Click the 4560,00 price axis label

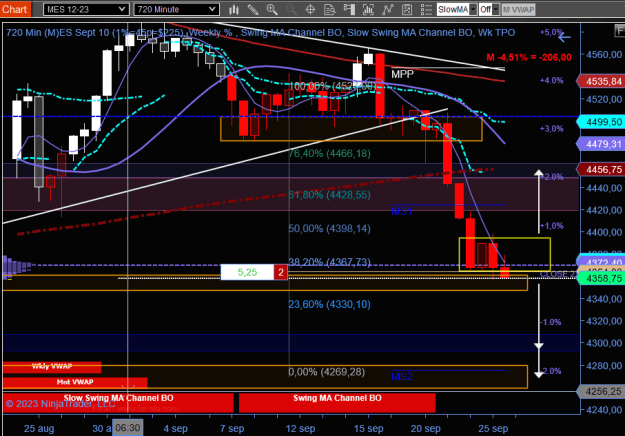pyautogui.click(x=603, y=54)
